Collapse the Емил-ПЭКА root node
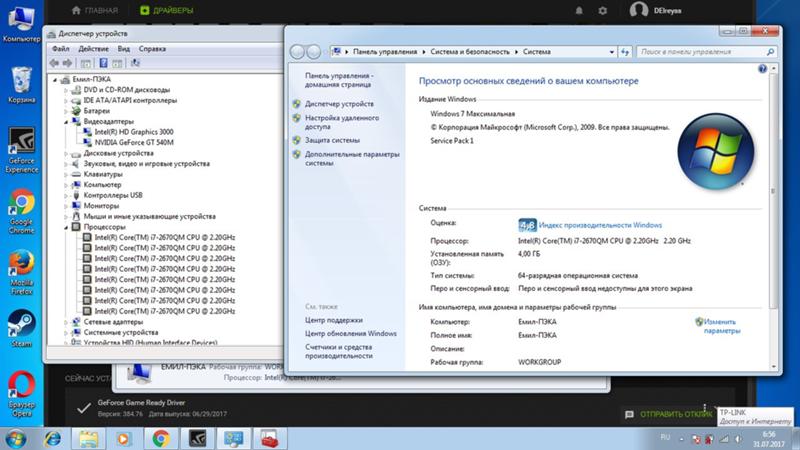Viewport: 800px width, 450px height. point(55,80)
